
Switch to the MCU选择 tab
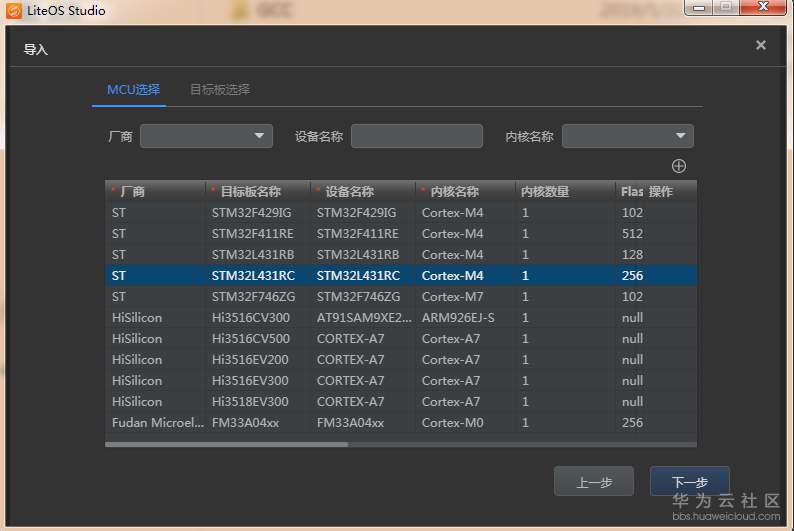click(x=133, y=90)
